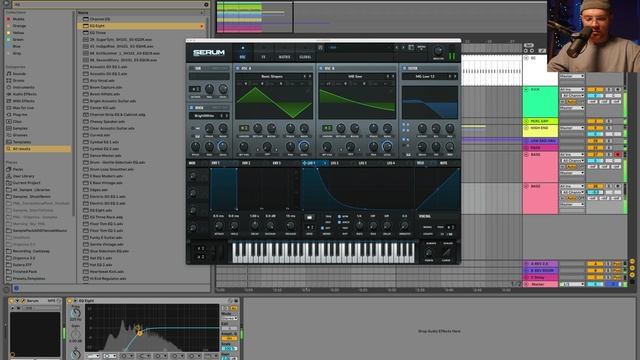Open KICK track input routing dropdown

pos(572,89)
